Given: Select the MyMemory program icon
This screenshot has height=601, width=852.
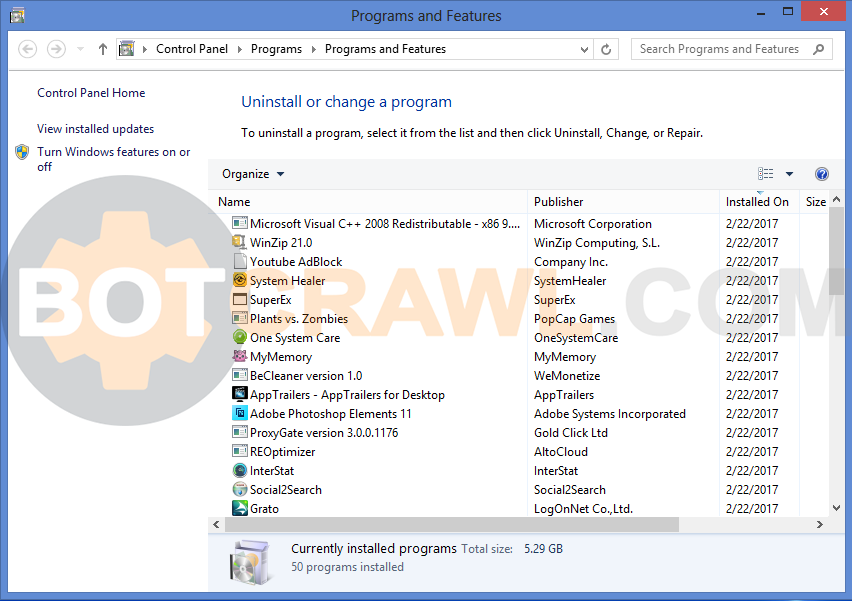Looking at the screenshot, I should [240, 356].
